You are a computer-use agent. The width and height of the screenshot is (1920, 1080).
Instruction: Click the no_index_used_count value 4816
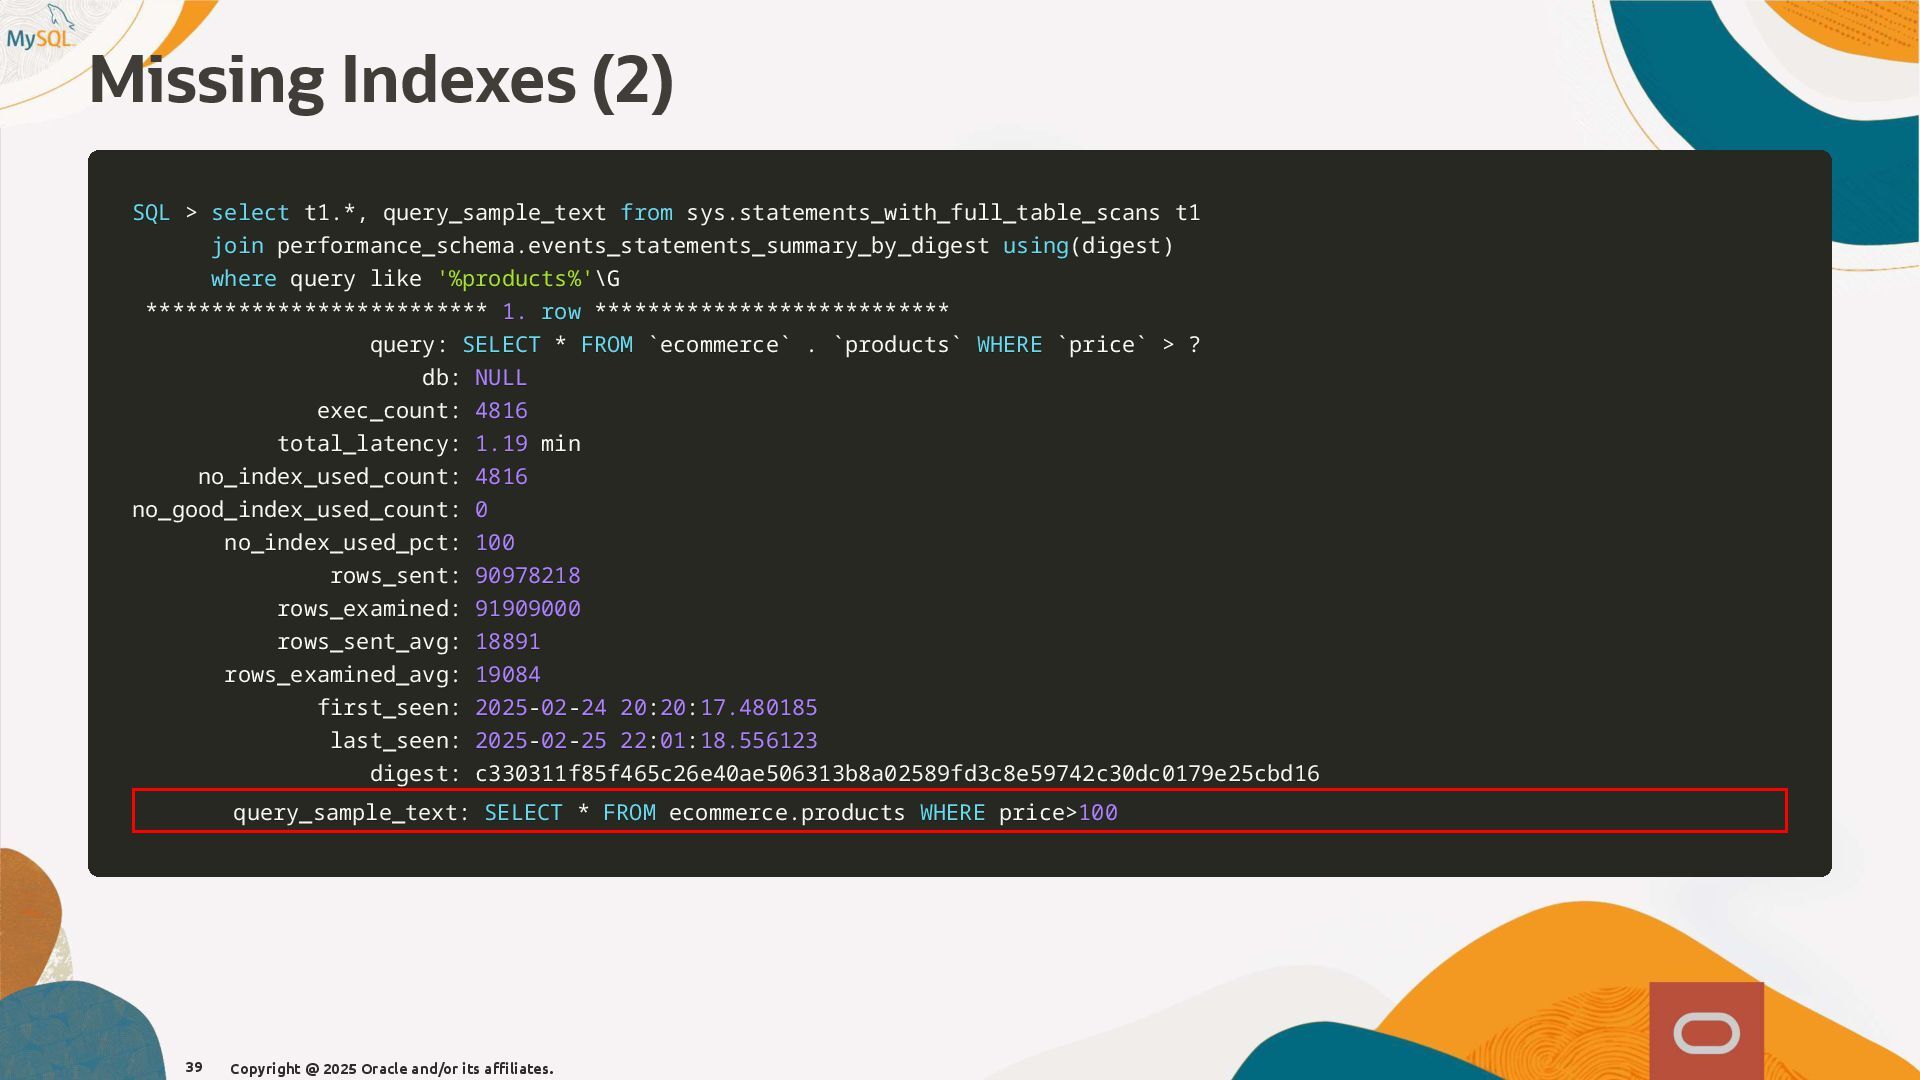[501, 477]
